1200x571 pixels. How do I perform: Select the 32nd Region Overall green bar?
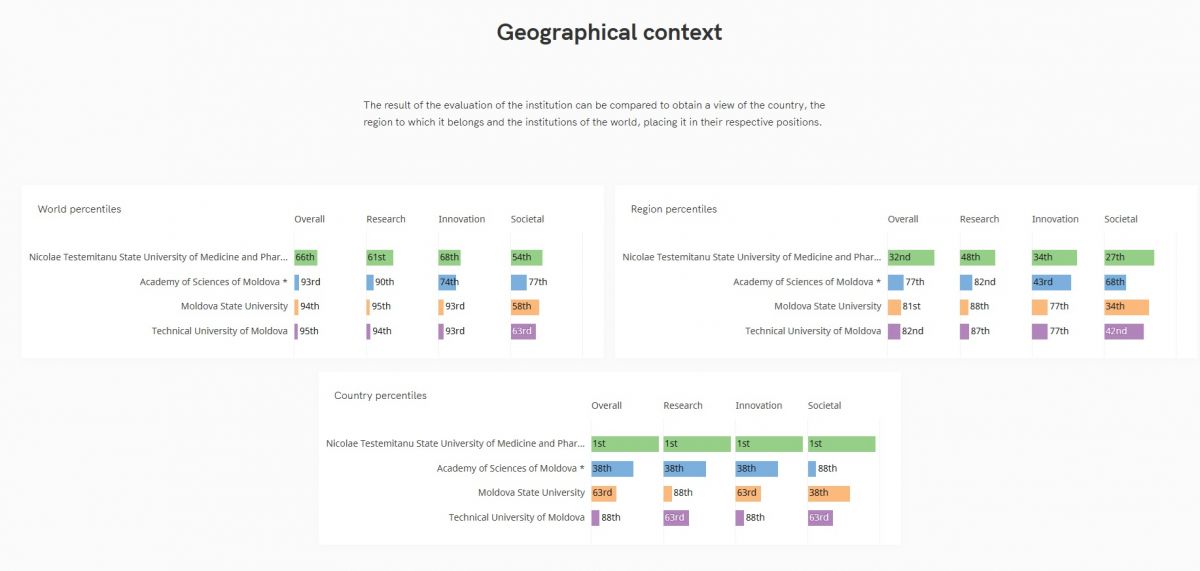[x=910, y=257]
